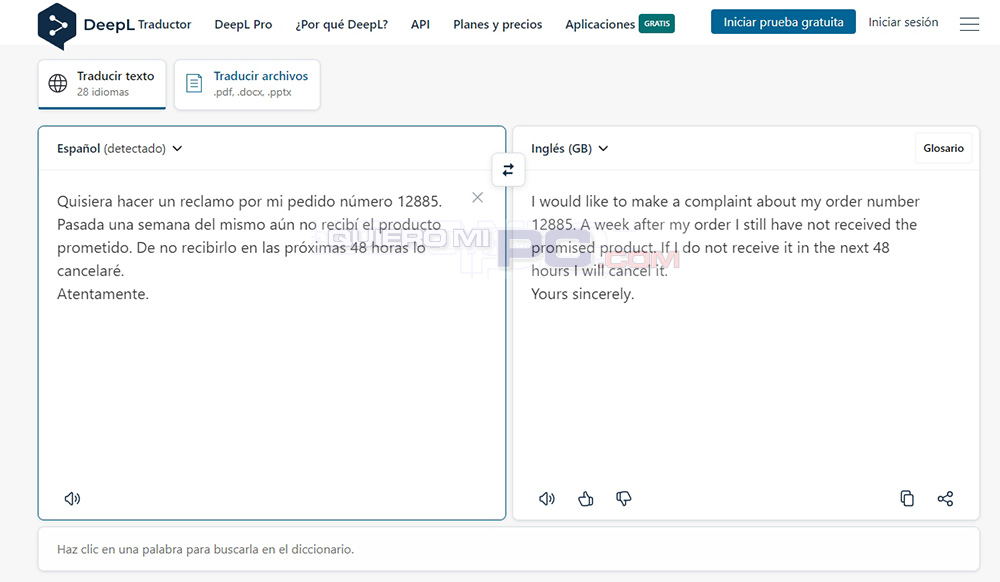This screenshot has width=1000, height=582.
Task: Open the Glosario button
Action: pyautogui.click(x=943, y=148)
